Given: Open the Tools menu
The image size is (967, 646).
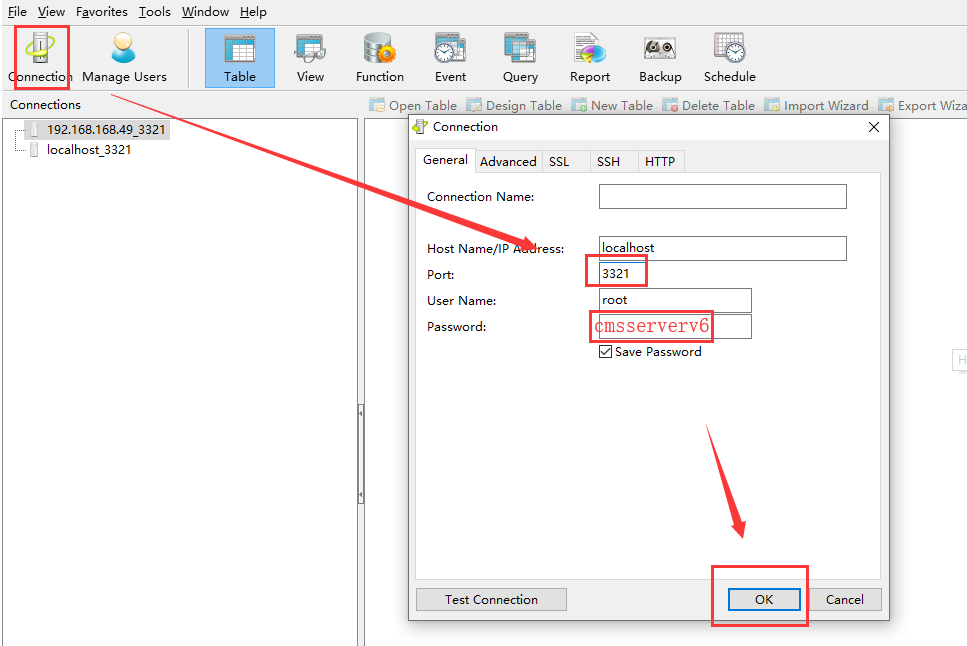Looking at the screenshot, I should (x=154, y=12).
